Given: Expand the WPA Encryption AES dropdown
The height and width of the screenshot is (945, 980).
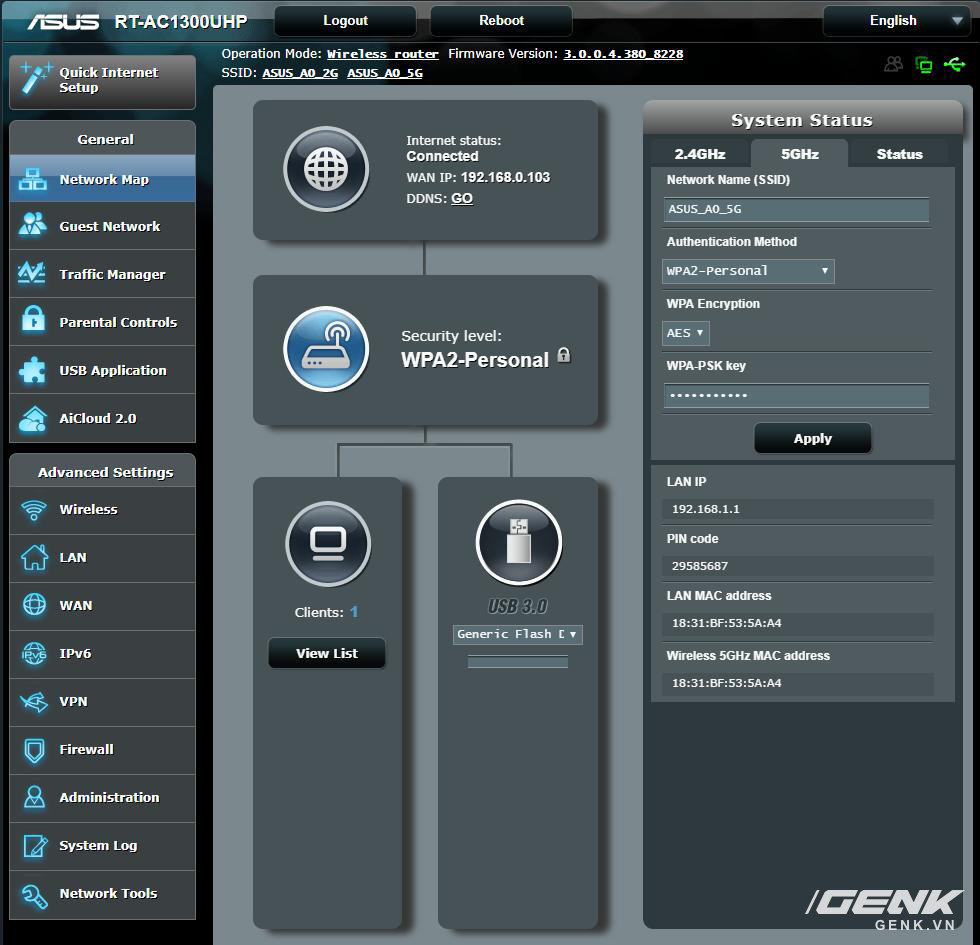Looking at the screenshot, I should click(686, 333).
